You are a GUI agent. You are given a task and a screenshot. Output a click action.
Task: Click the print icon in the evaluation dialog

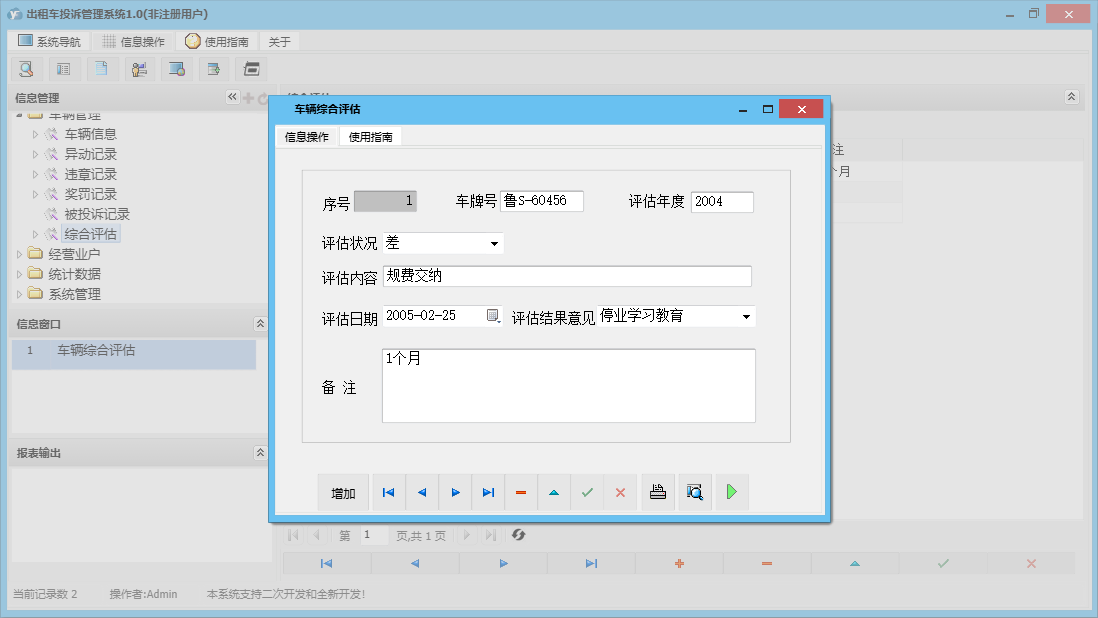[x=658, y=491]
